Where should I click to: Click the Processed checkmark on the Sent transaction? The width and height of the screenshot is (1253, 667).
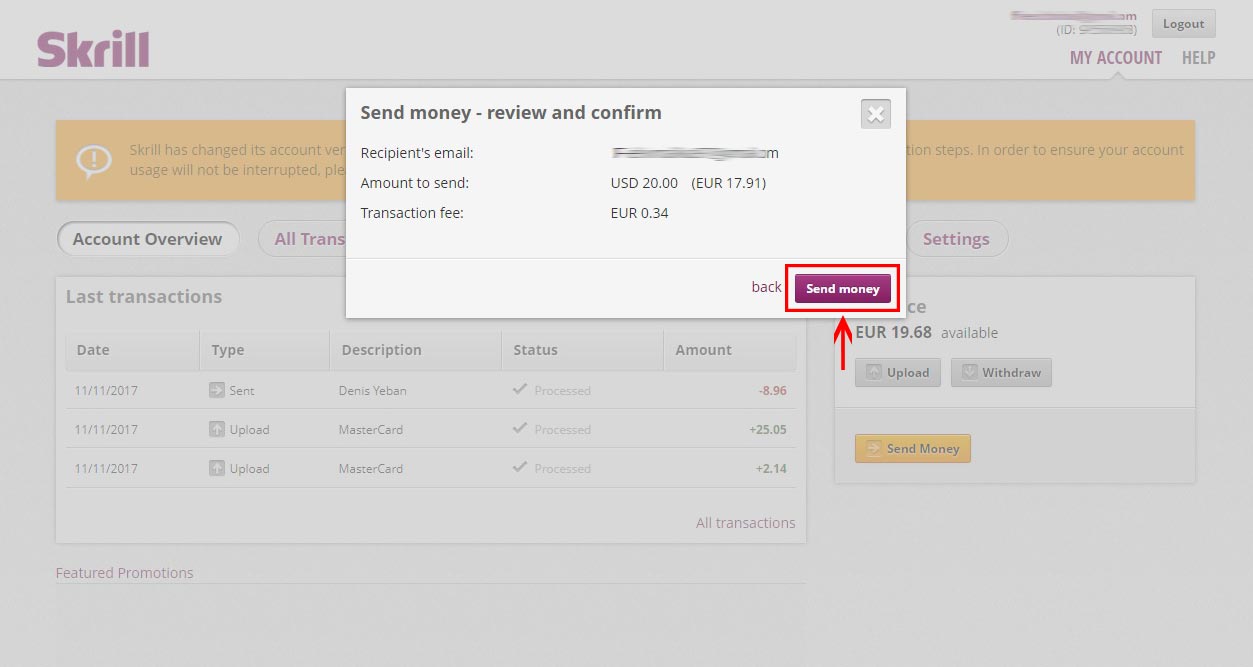tap(518, 390)
